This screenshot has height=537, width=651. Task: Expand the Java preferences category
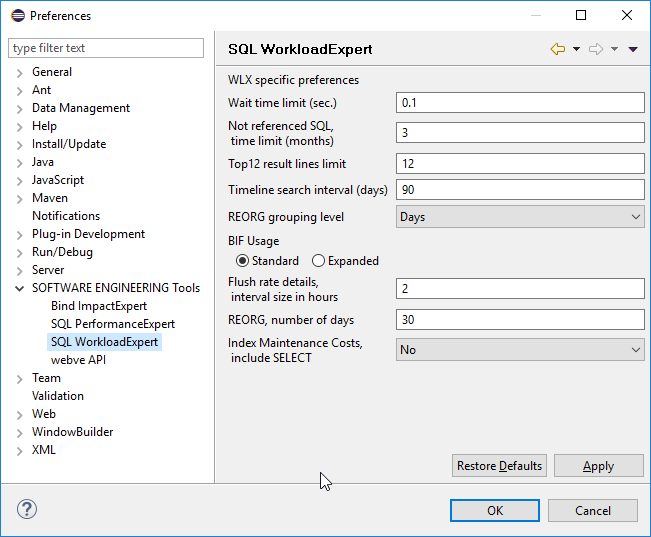pyautogui.click(x=20, y=162)
